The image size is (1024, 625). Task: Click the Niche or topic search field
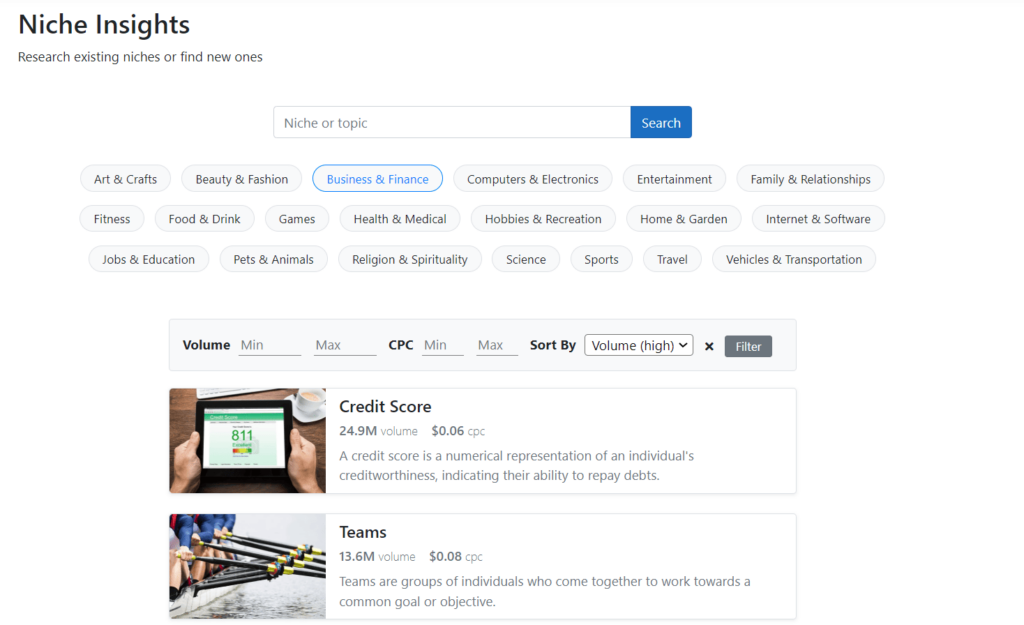(450, 121)
